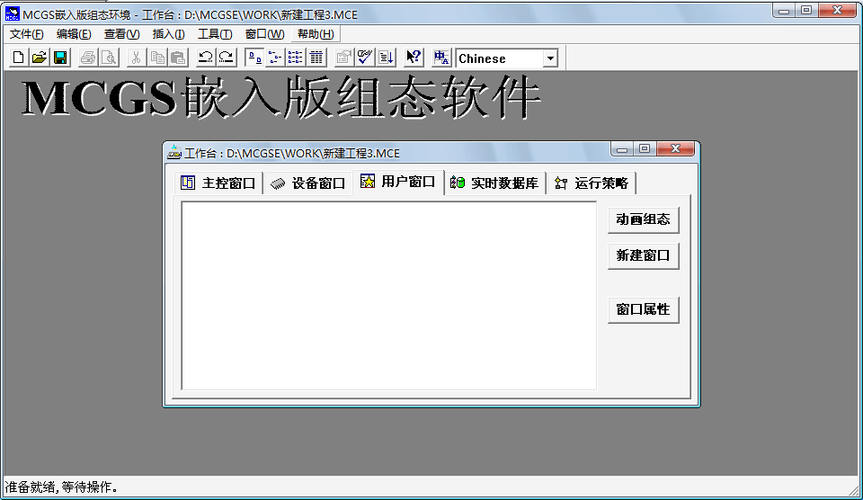
Task: Click the checkmark project check icon
Action: (365, 57)
